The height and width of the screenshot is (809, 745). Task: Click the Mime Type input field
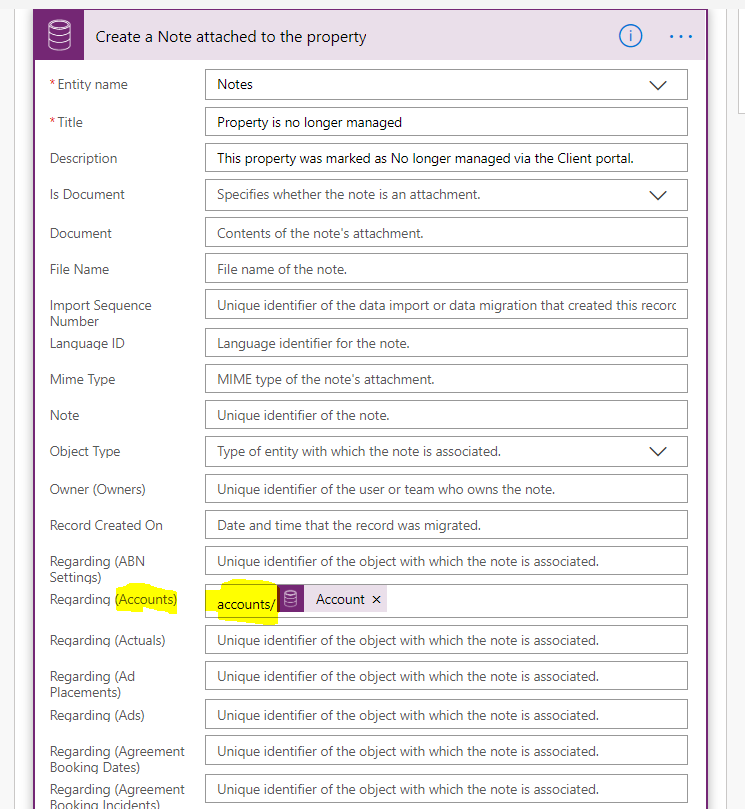446,379
